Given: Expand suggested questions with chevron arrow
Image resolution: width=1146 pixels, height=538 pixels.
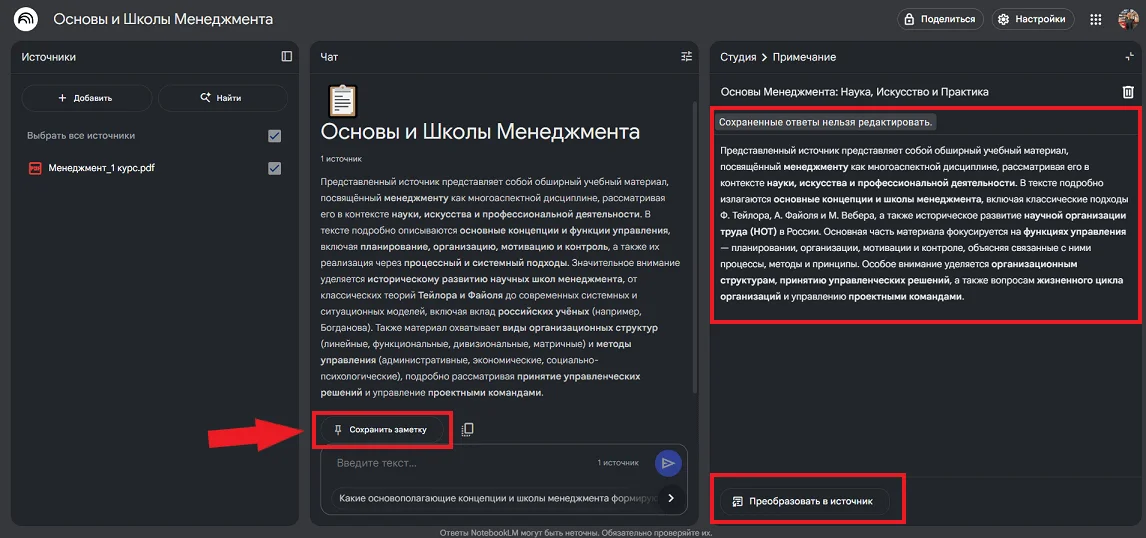Looking at the screenshot, I should point(671,498).
